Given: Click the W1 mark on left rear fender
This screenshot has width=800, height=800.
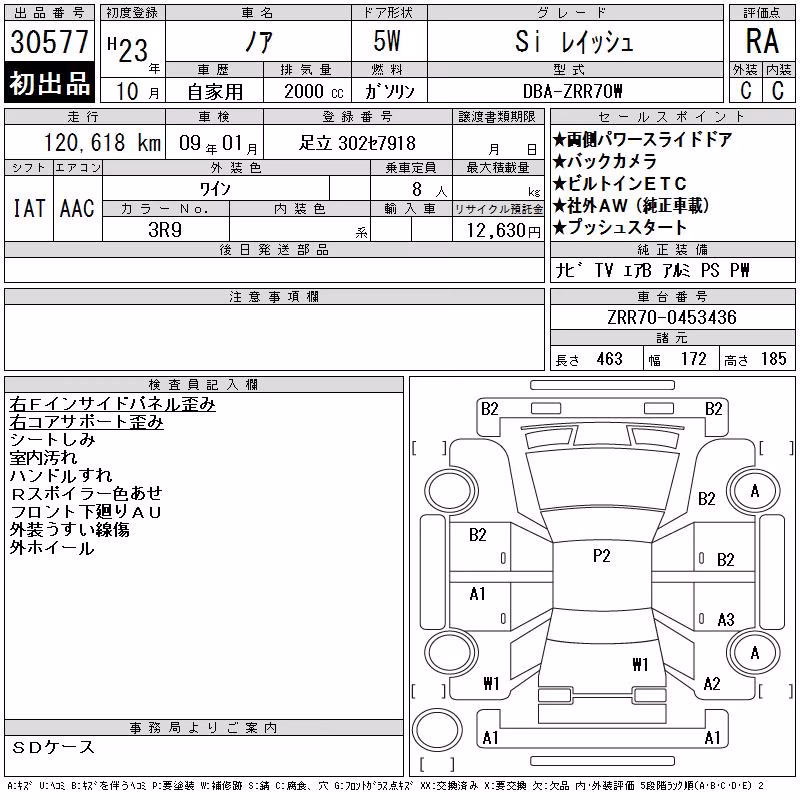Looking at the screenshot, I should (x=491, y=683).
